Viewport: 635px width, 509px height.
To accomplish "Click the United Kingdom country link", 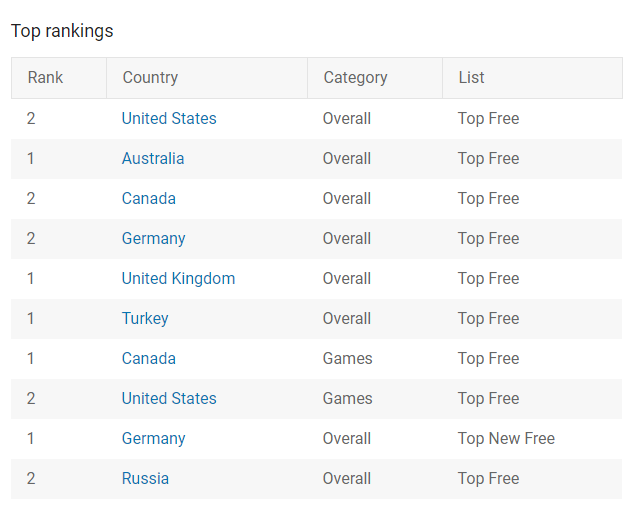I will click(x=178, y=278).
